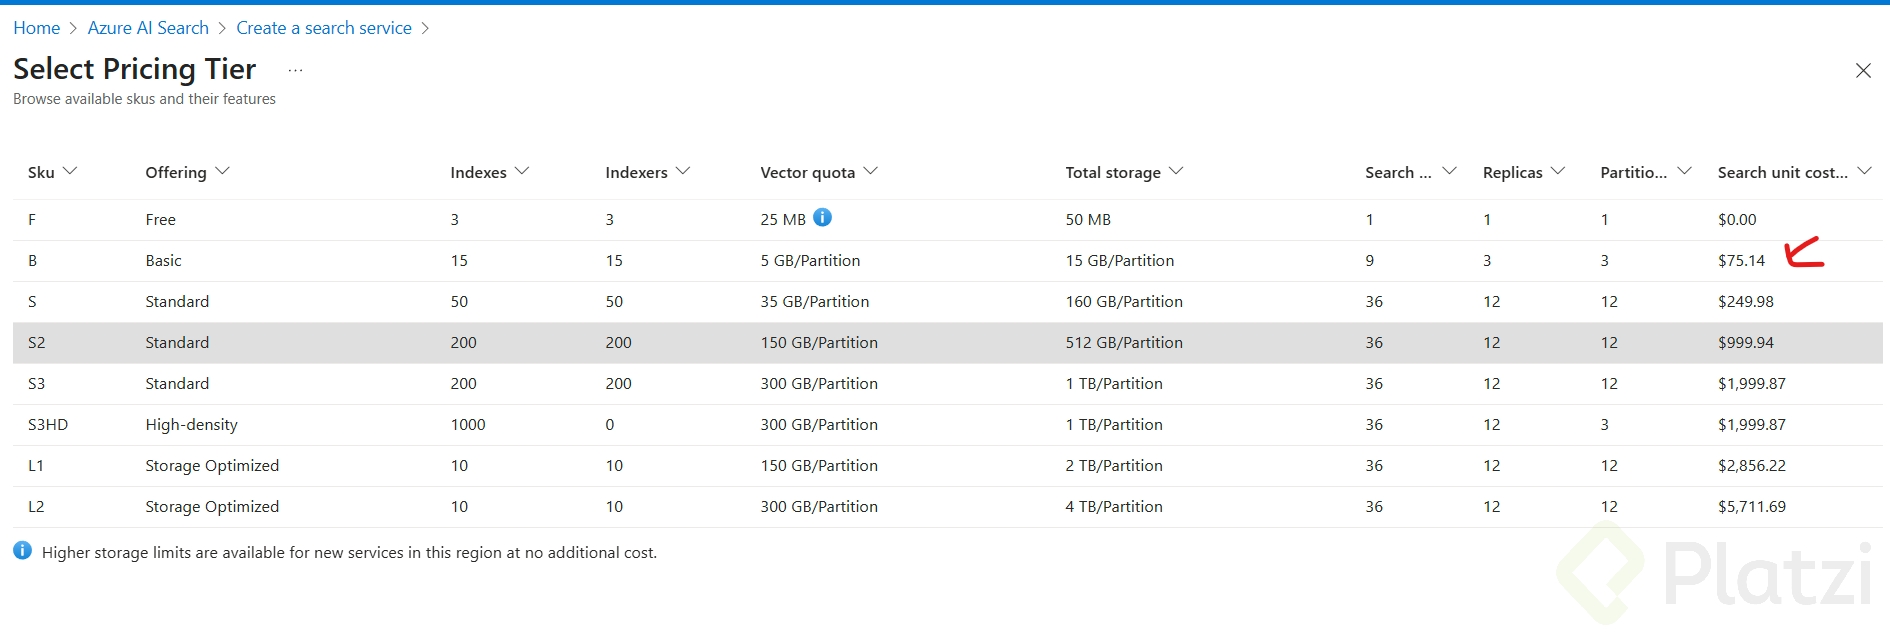Click the info icon next to 25 MB

tap(822, 217)
